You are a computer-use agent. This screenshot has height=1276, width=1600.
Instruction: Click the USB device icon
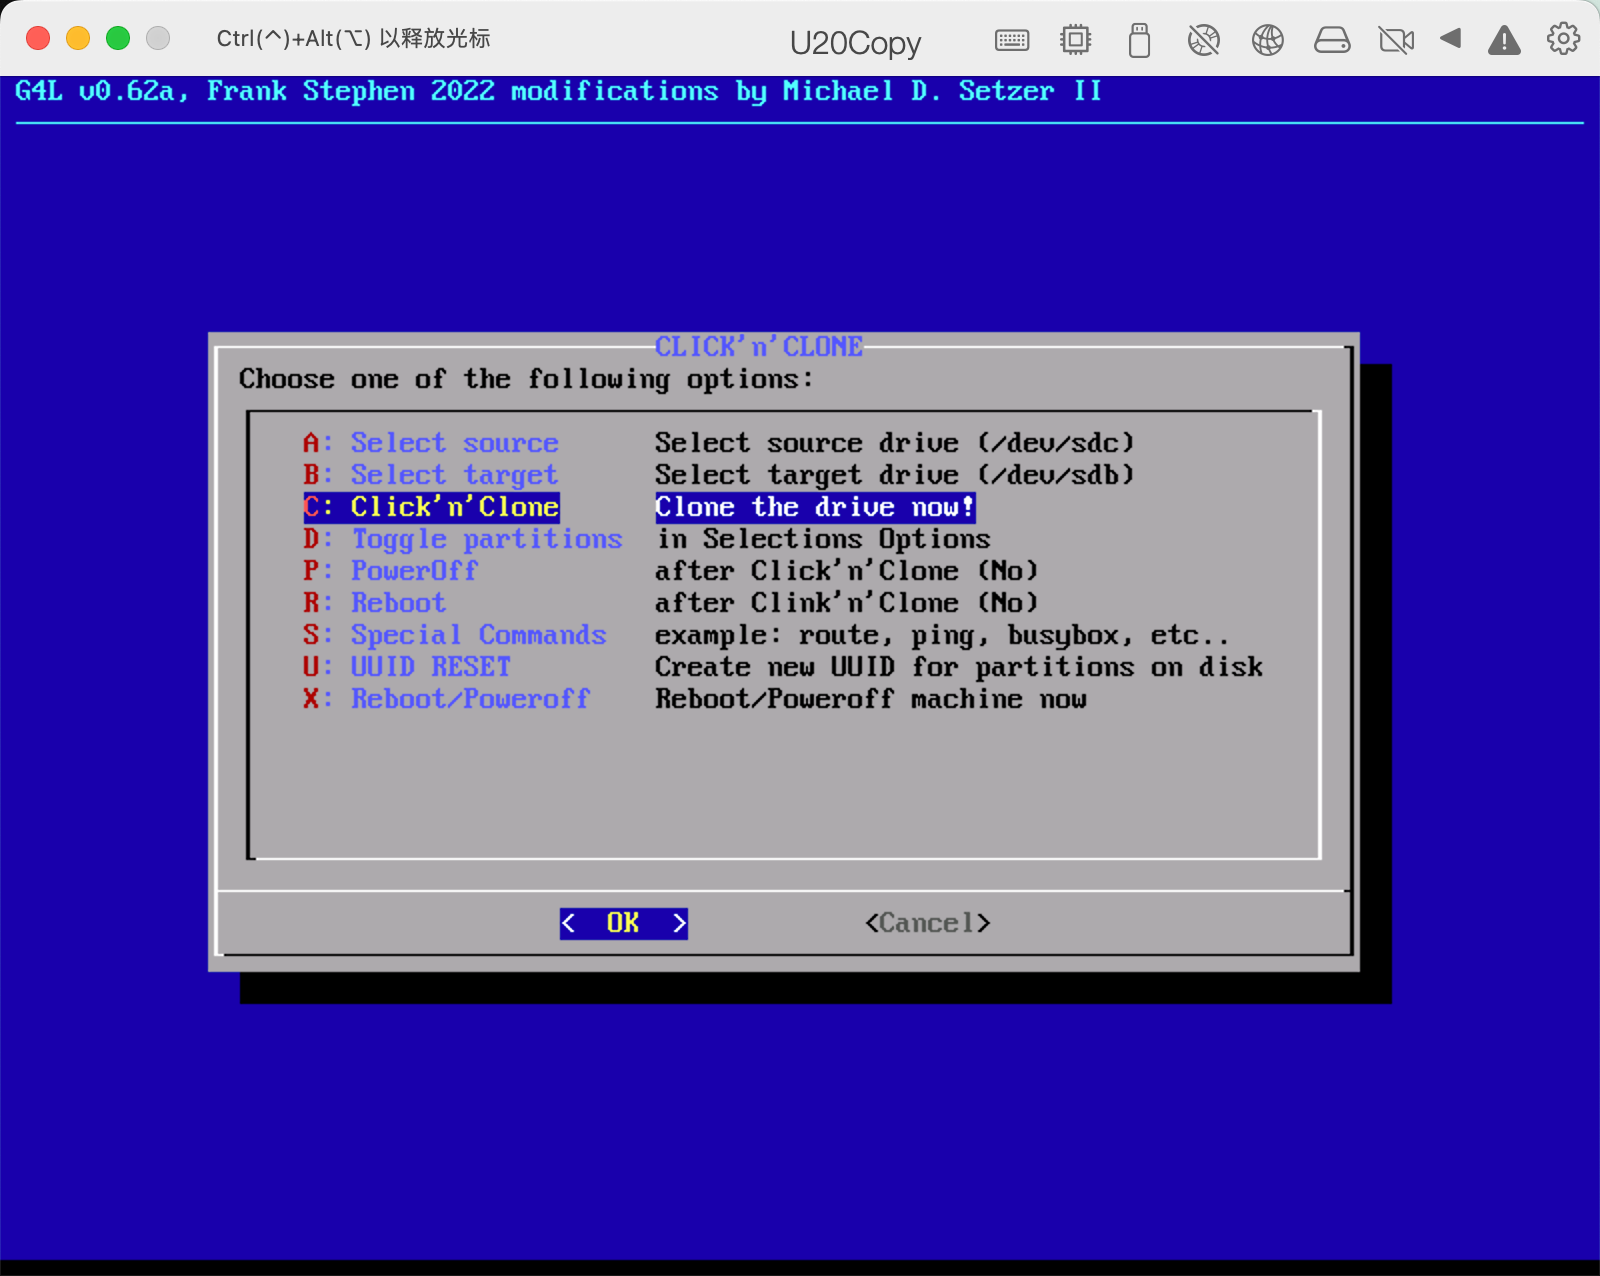click(x=1139, y=40)
